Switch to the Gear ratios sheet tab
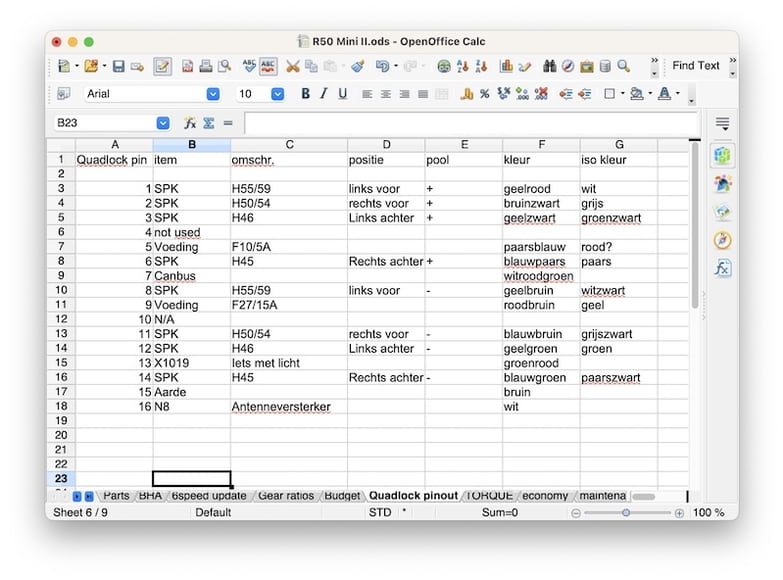This screenshot has width=783, height=580. [284, 496]
